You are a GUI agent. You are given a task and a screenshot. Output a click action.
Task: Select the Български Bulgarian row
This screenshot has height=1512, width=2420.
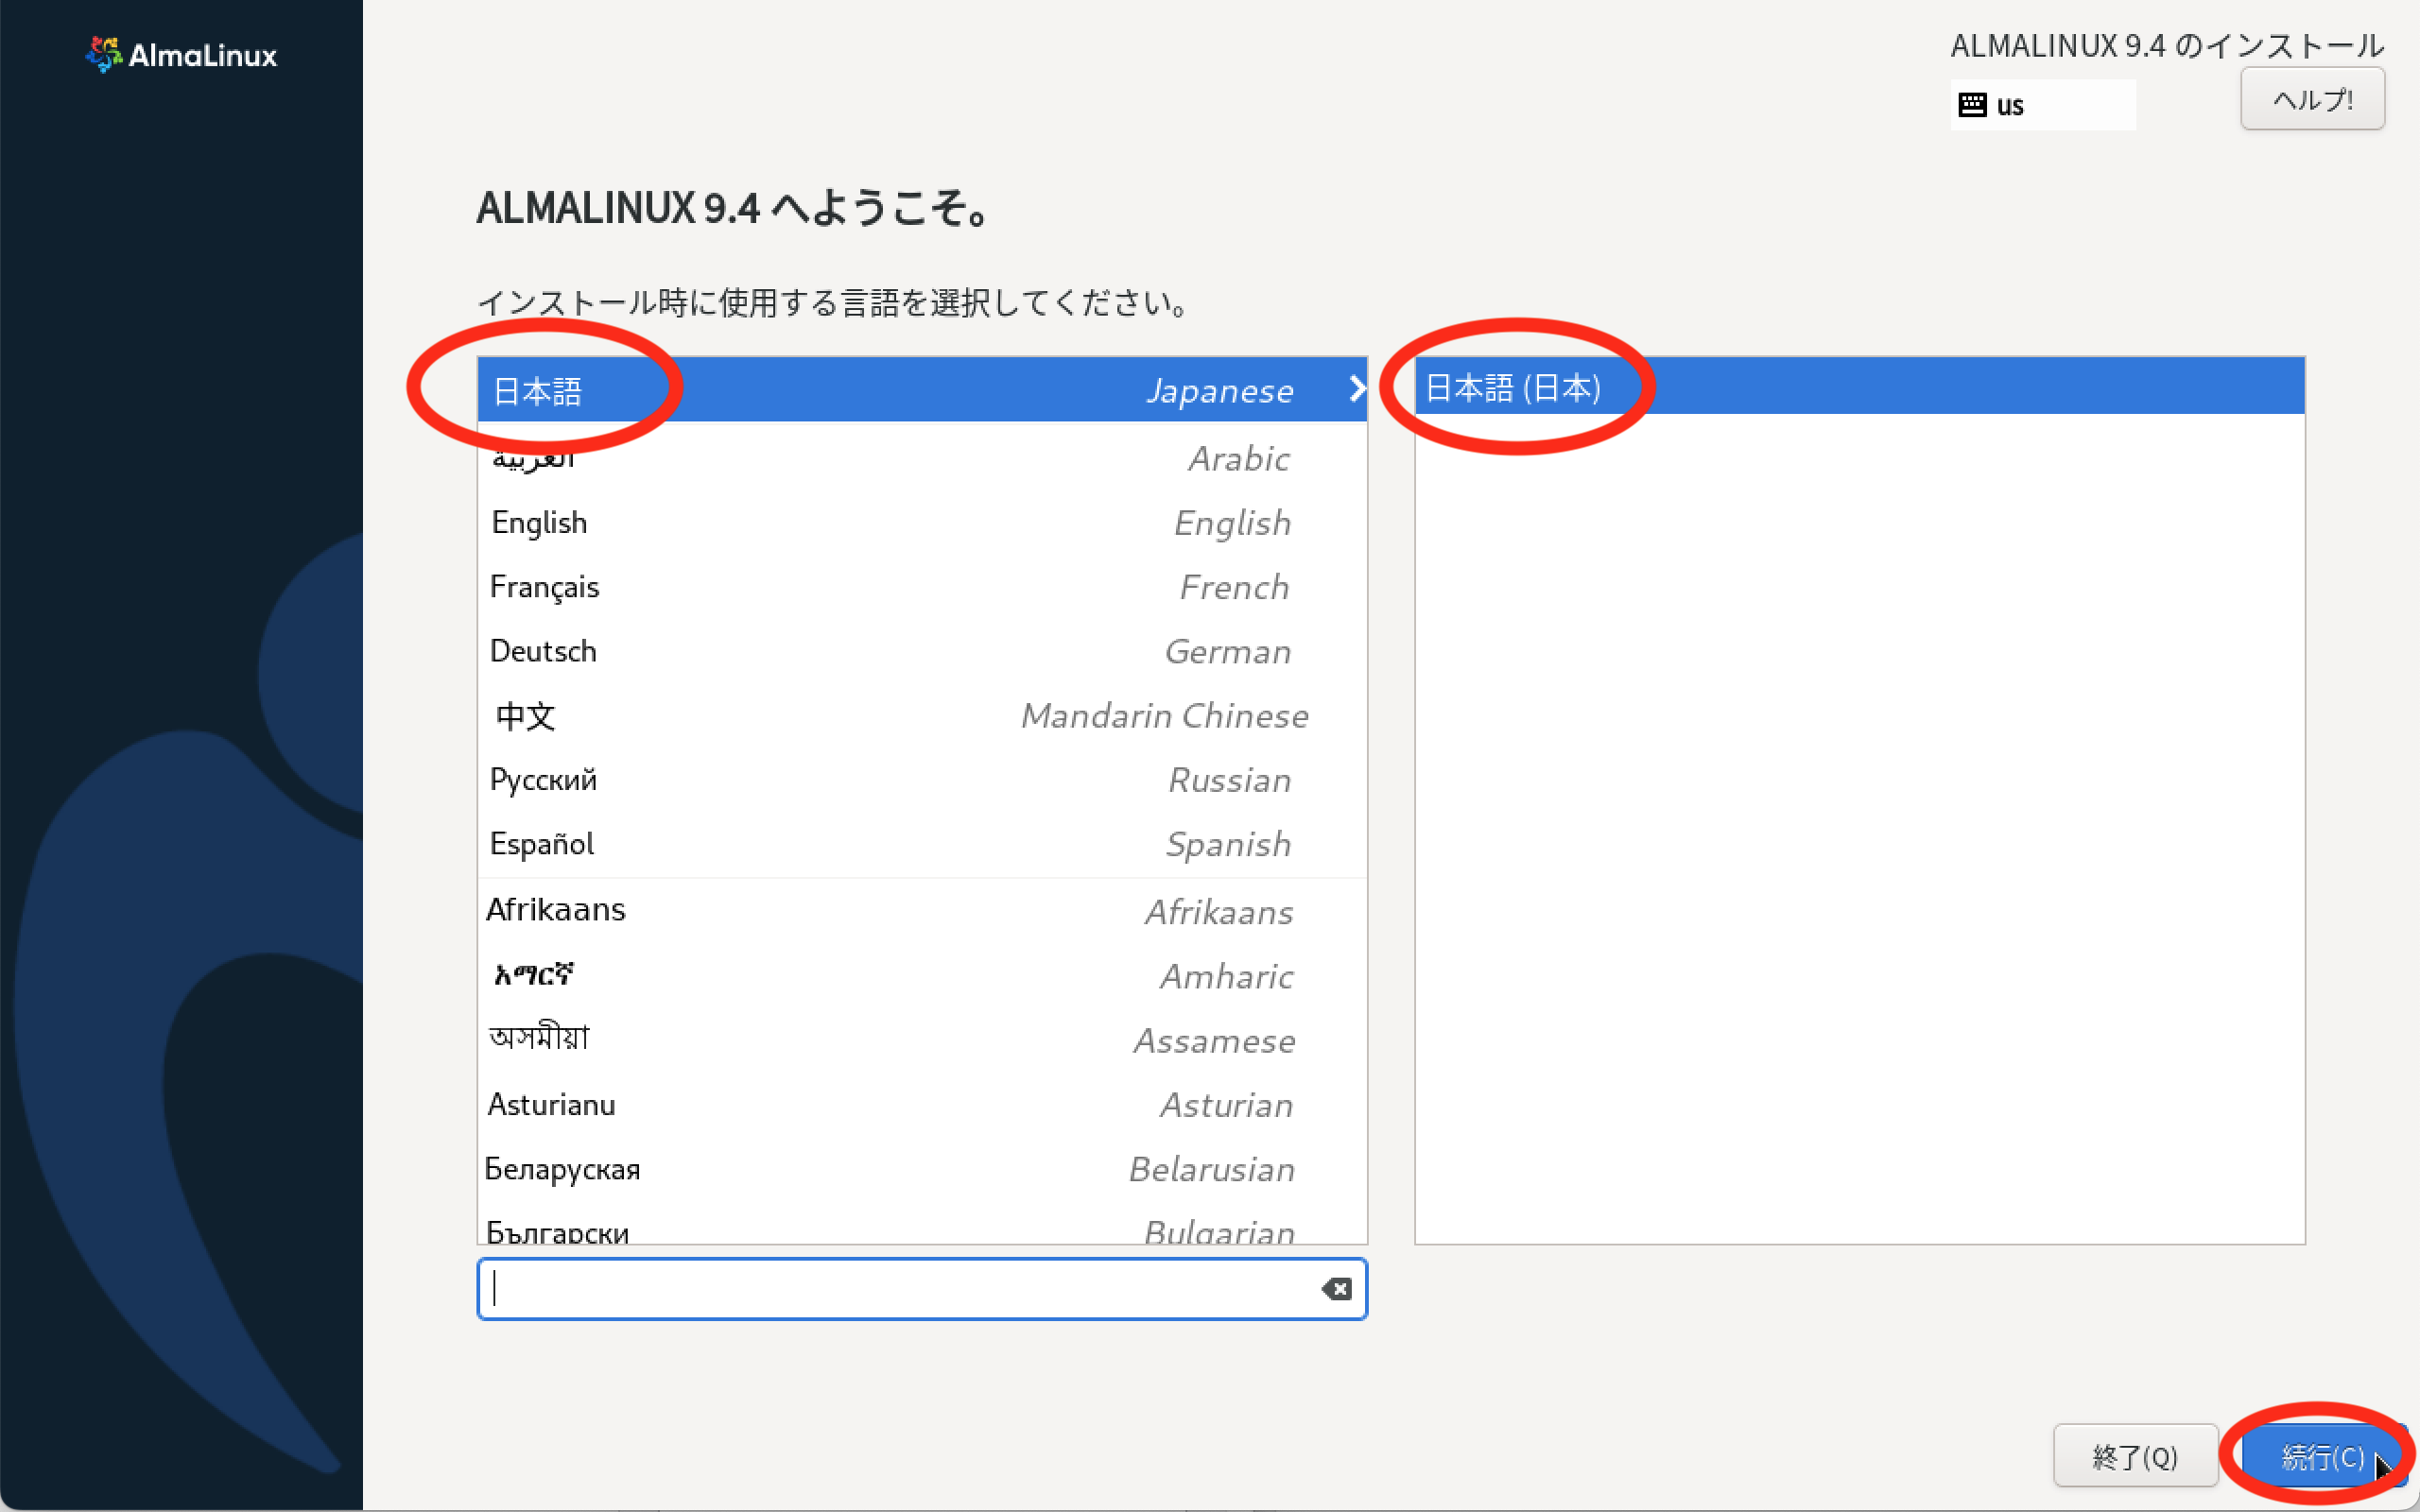[x=922, y=1225]
